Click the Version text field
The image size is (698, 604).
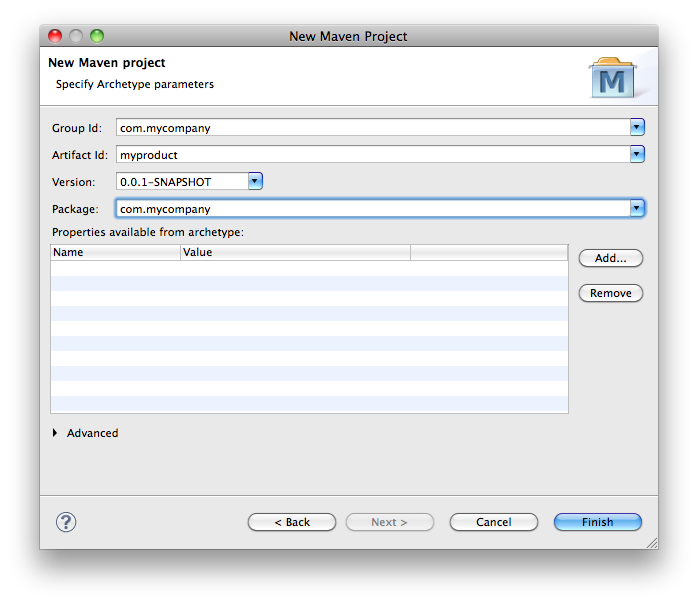tap(182, 181)
